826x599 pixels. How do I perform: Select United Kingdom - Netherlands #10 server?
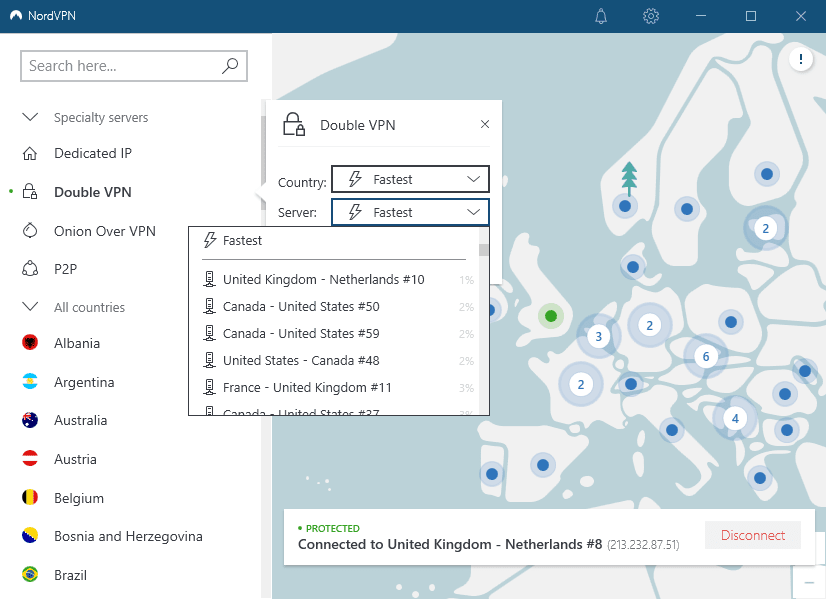click(x=333, y=279)
